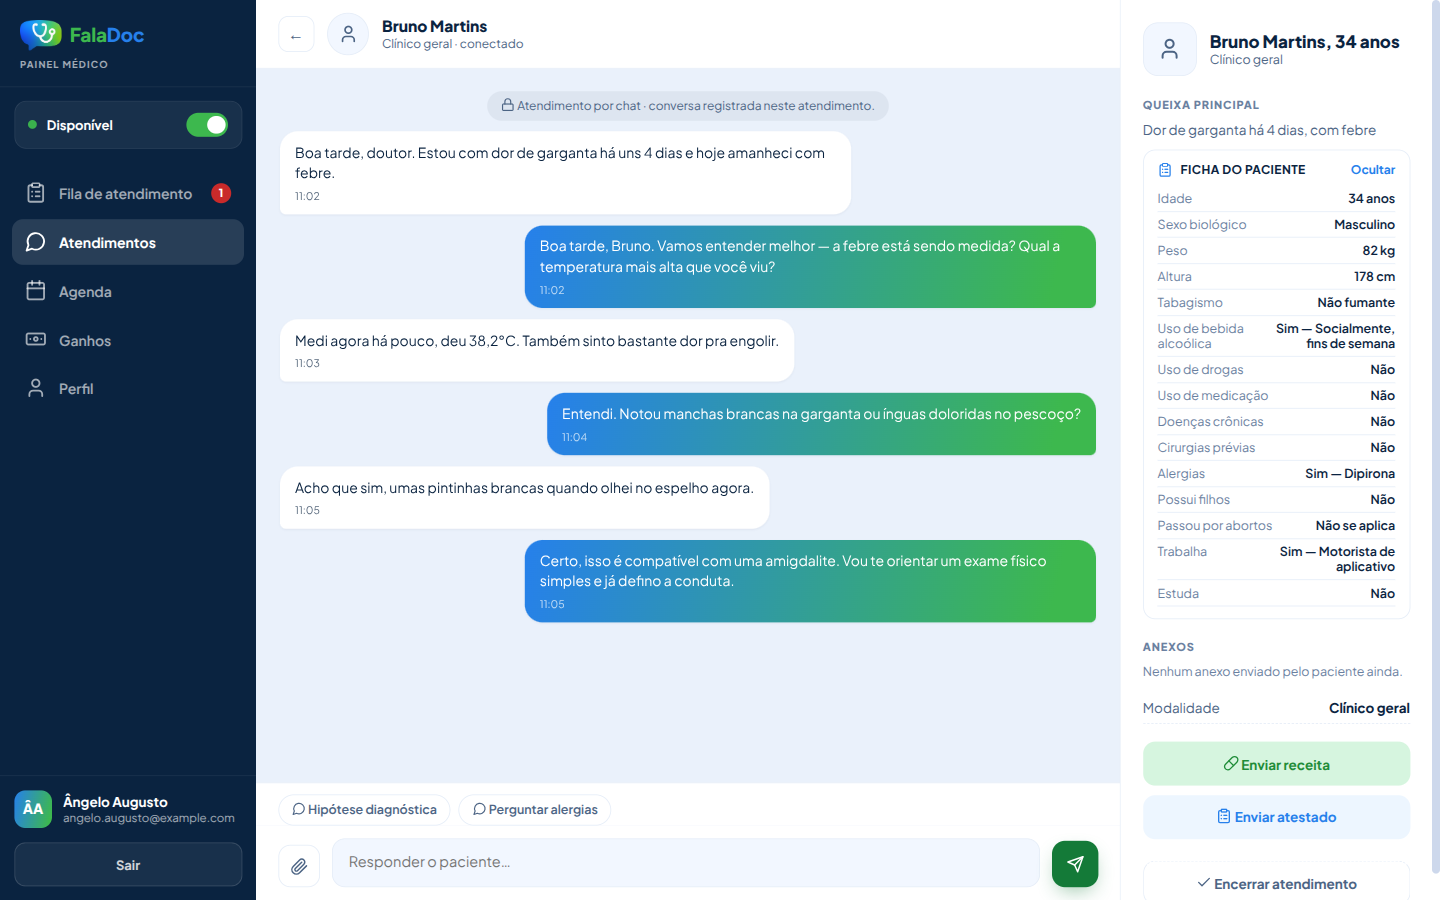Viewport: 1440px width, 900px height.
Task: Click the FalaDoc stethoscope logo
Action: tap(40, 35)
